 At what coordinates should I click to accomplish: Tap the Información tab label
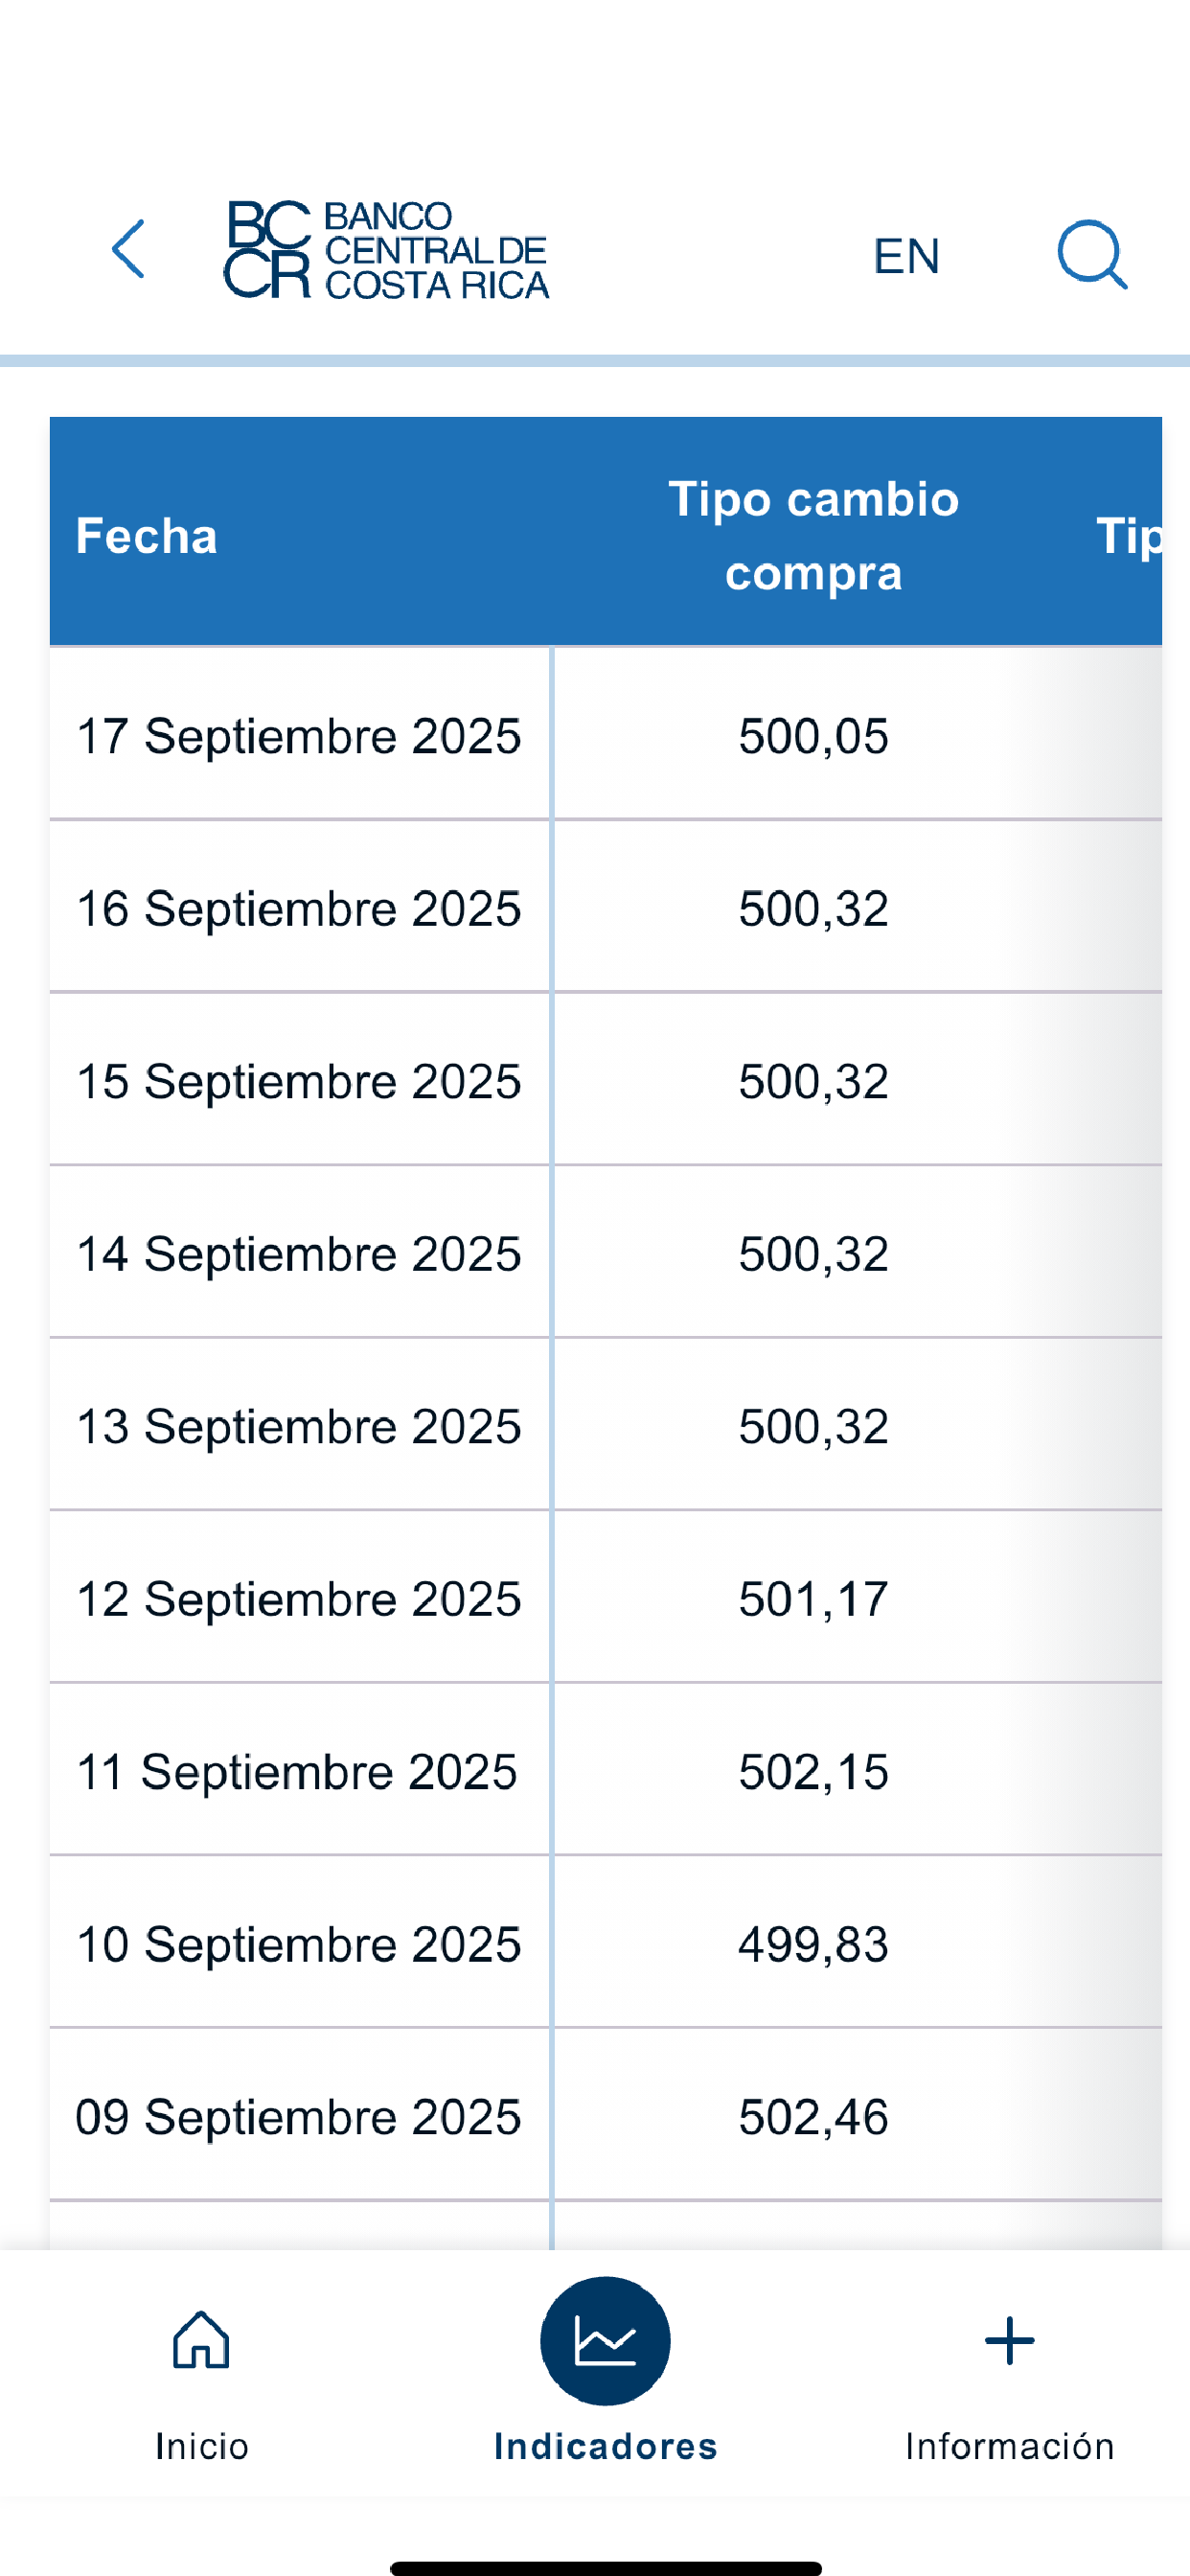click(1009, 2446)
